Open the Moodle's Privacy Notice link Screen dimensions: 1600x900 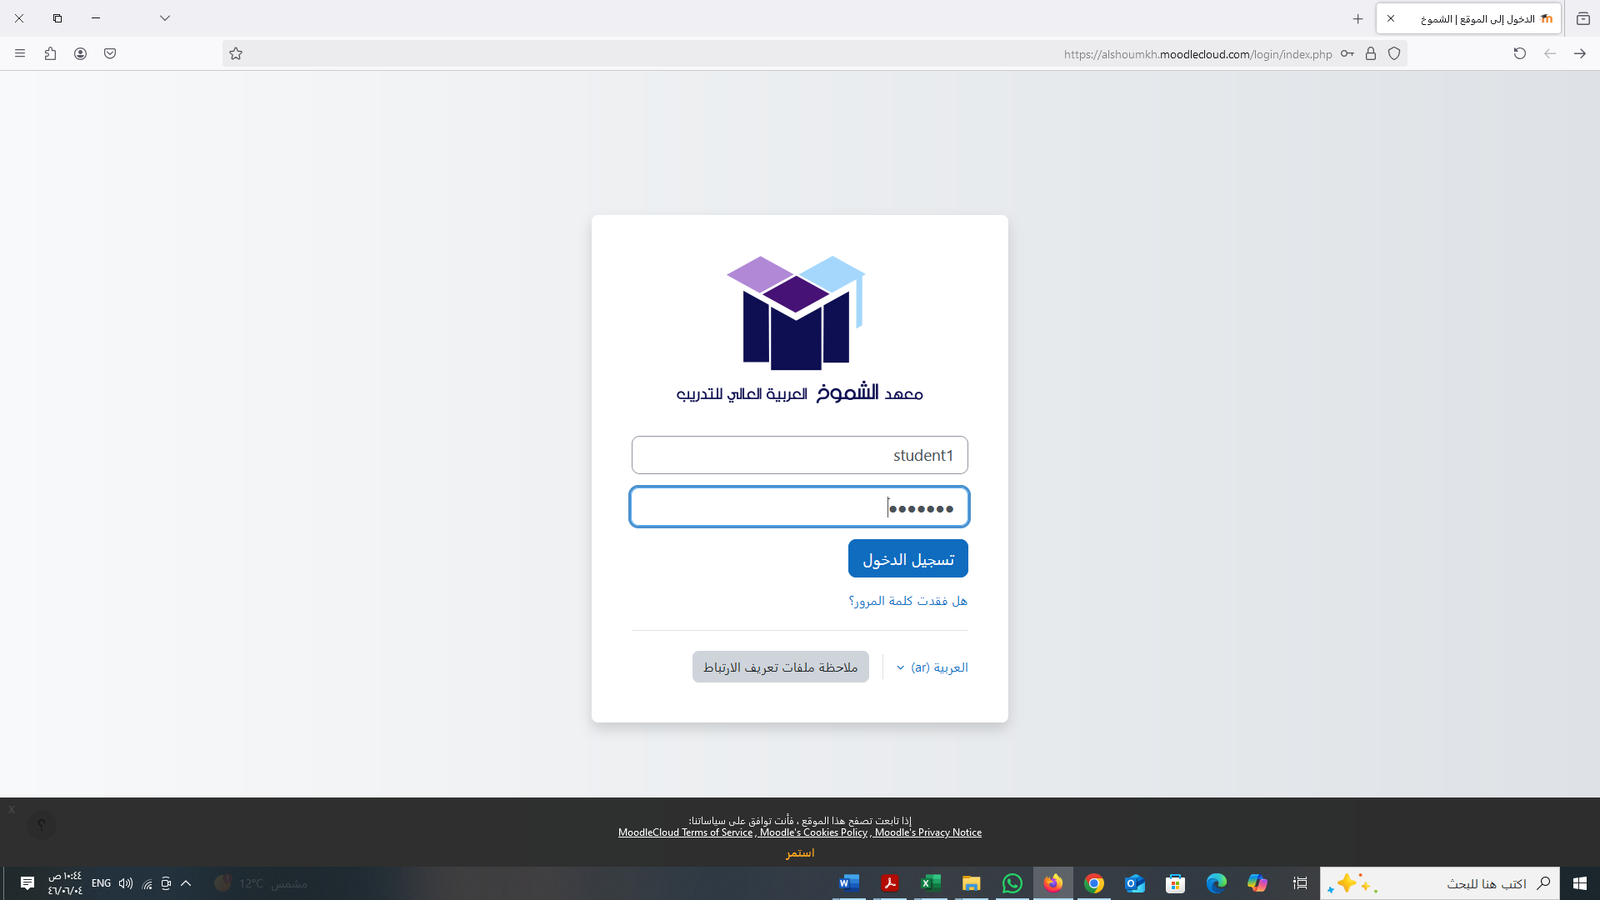(x=928, y=832)
